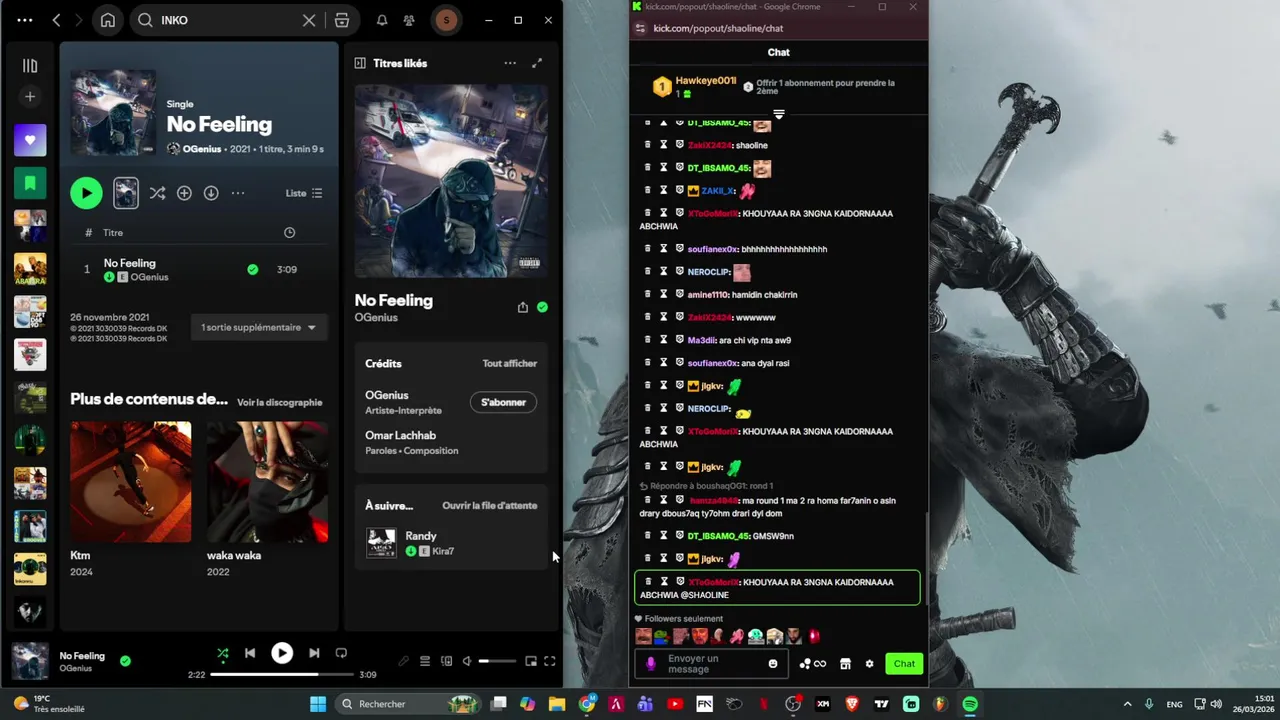Open Liked Songs purple heart in sidebar
The image size is (1280, 720).
coord(30,140)
